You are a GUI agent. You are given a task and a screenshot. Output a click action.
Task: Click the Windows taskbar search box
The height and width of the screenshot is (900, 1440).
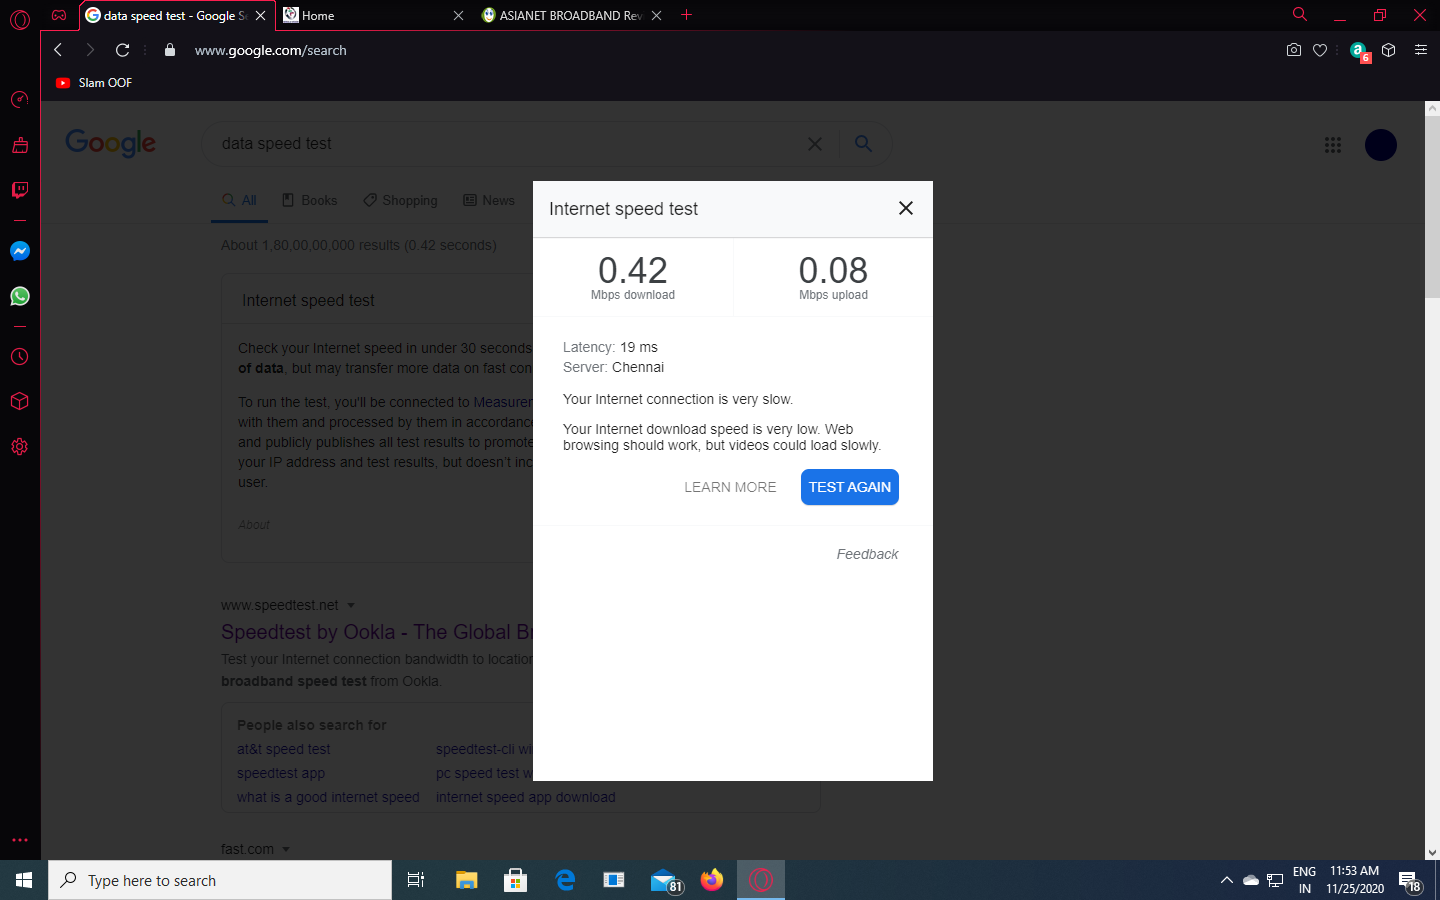pos(220,880)
